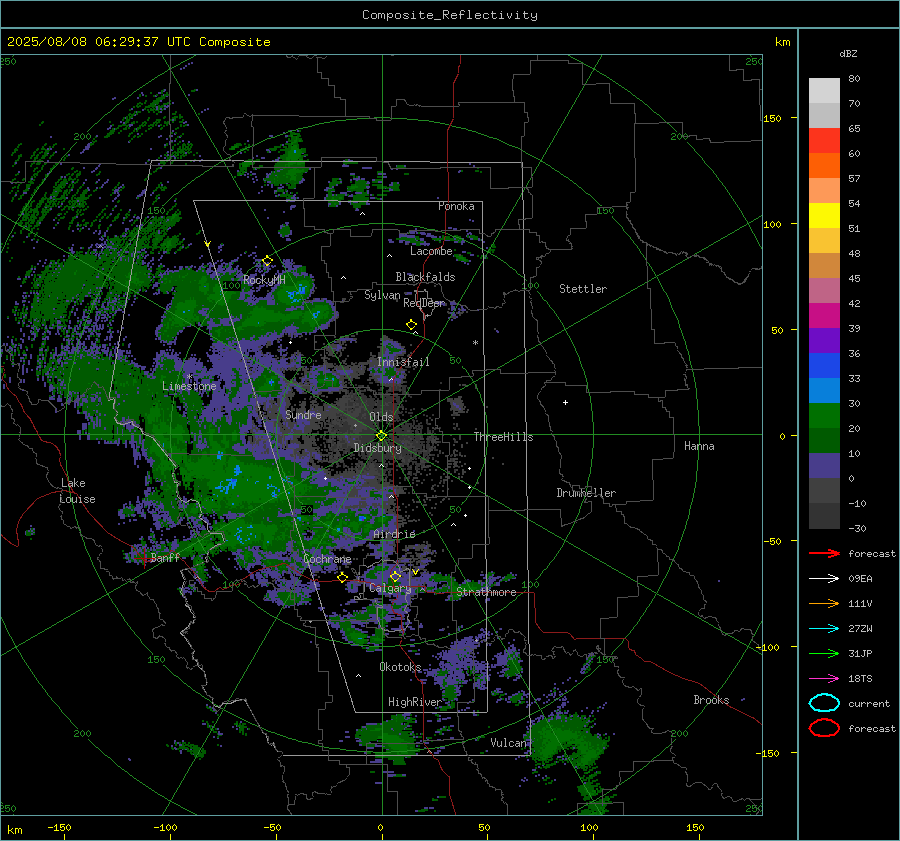Pick the light gray 70-80 dBZ swatch

tap(824, 90)
